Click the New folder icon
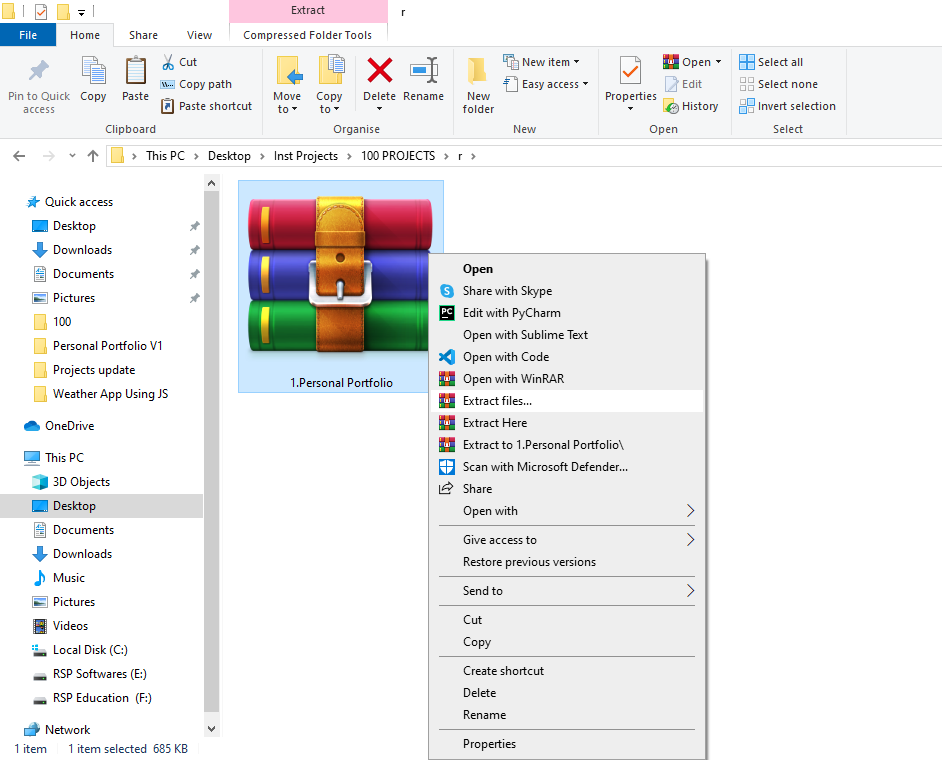This screenshot has width=942, height=760. pos(478,71)
